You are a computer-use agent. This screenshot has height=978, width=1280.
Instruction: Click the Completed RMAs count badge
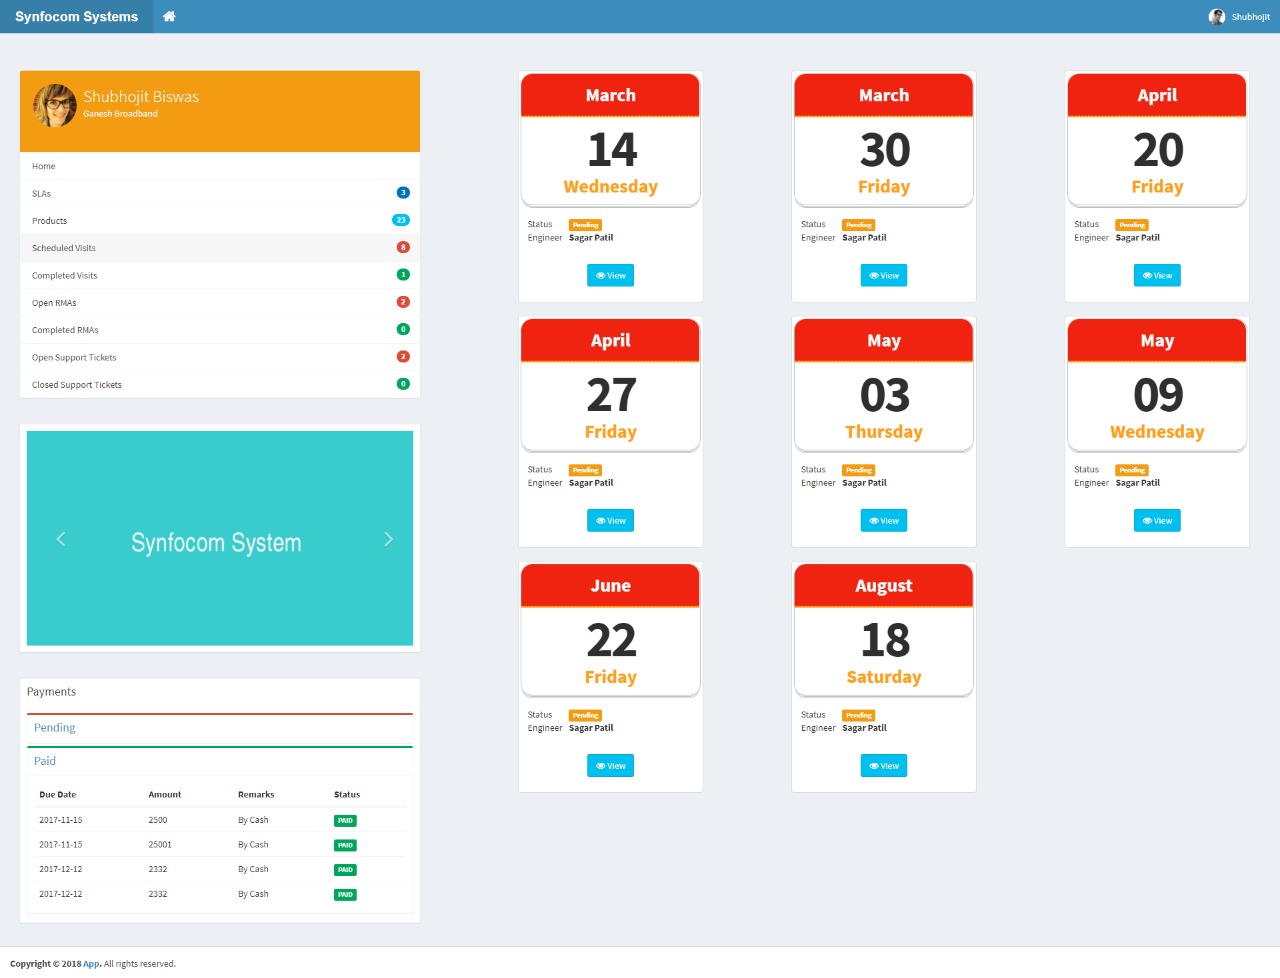pos(403,329)
